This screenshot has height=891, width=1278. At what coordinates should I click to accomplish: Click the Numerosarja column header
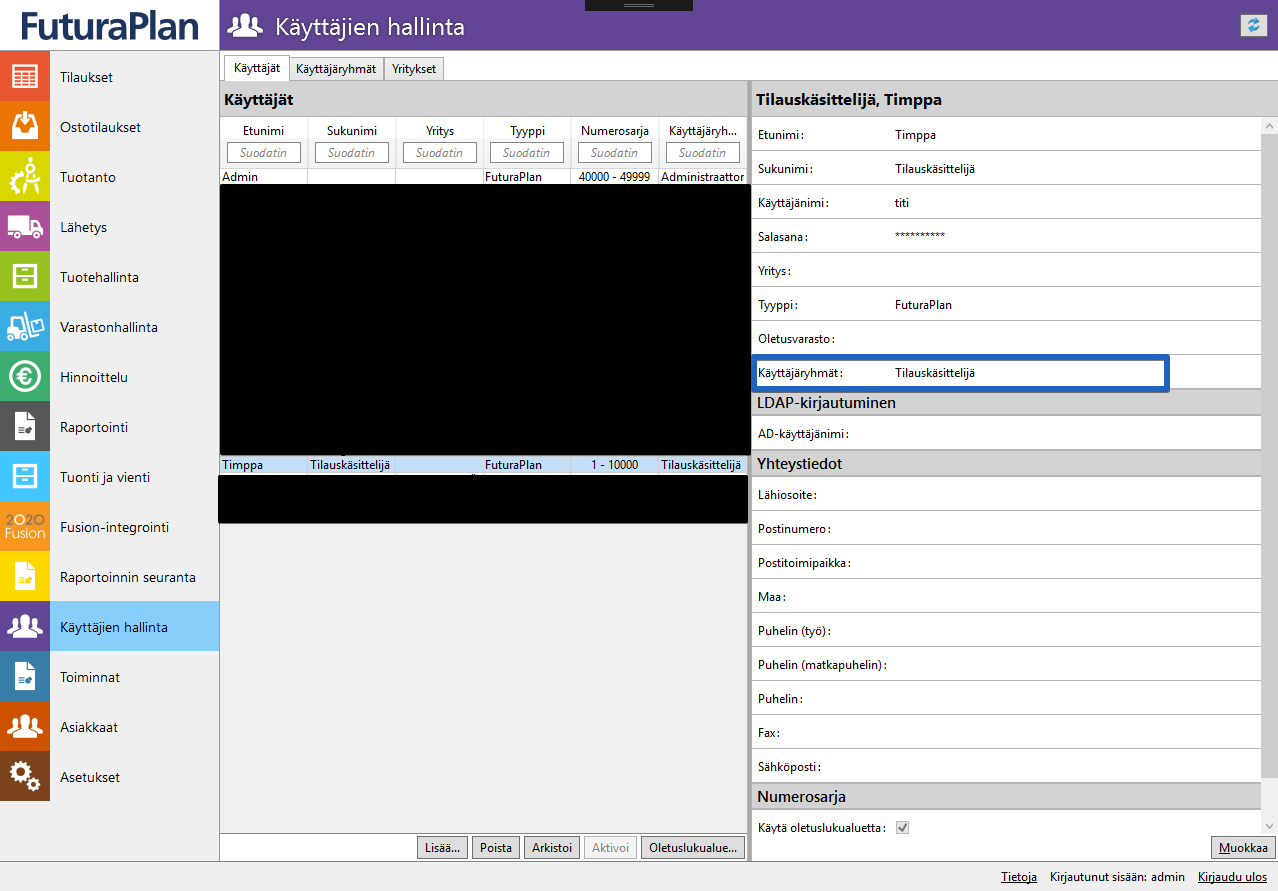(615, 131)
